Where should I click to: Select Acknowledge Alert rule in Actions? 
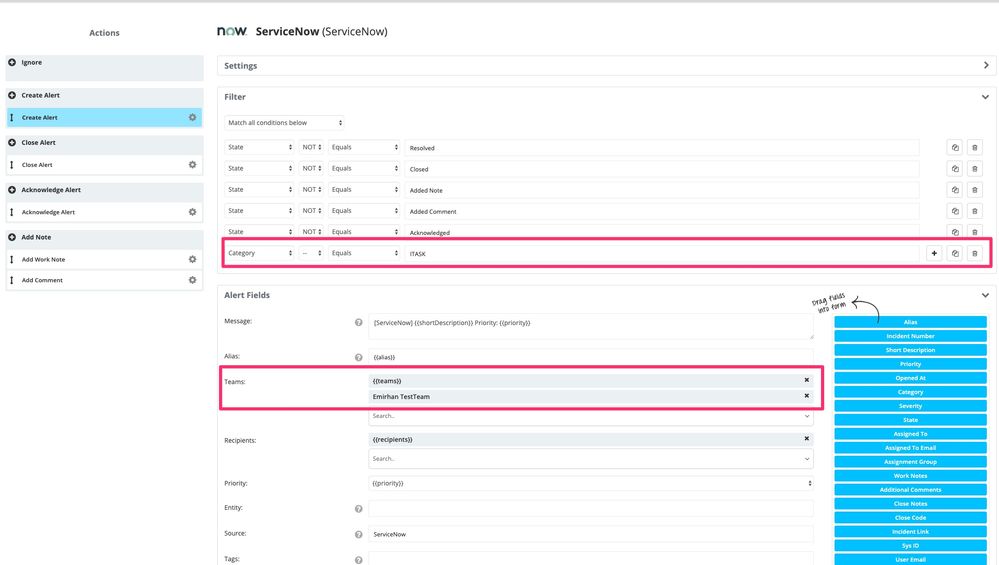pos(104,212)
